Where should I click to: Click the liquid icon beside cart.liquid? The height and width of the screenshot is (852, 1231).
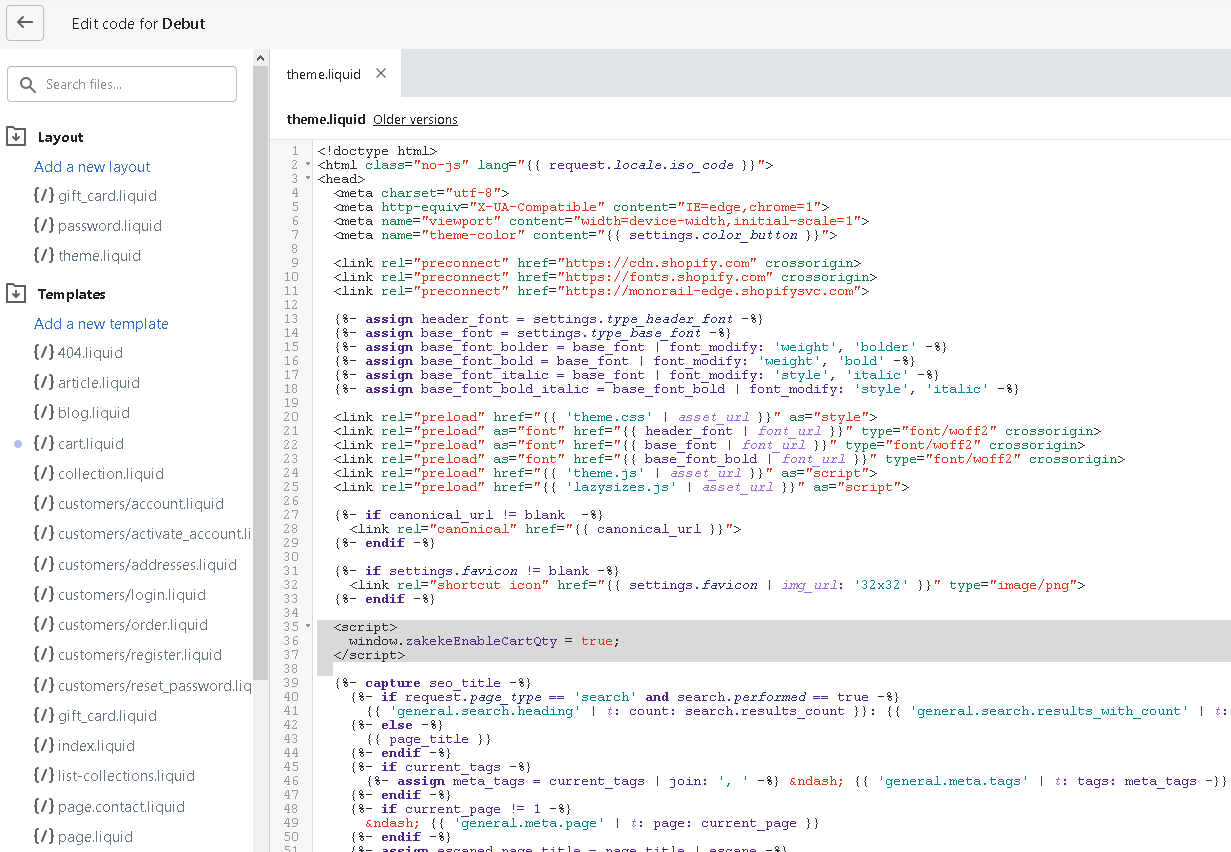[43, 444]
